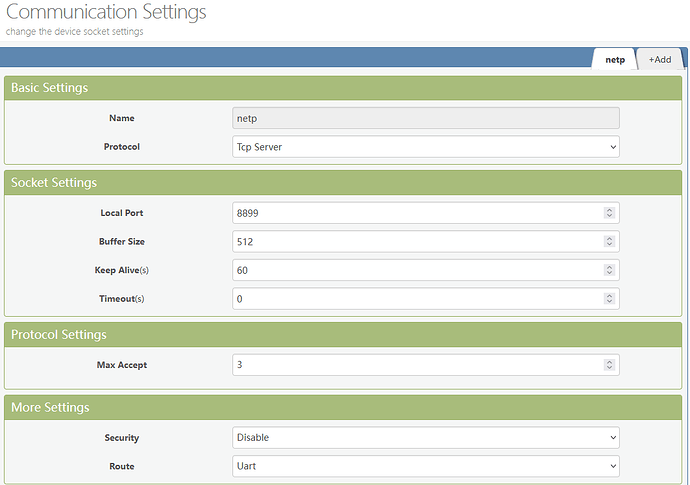Expand the Route dropdown showing Uart

click(425, 466)
